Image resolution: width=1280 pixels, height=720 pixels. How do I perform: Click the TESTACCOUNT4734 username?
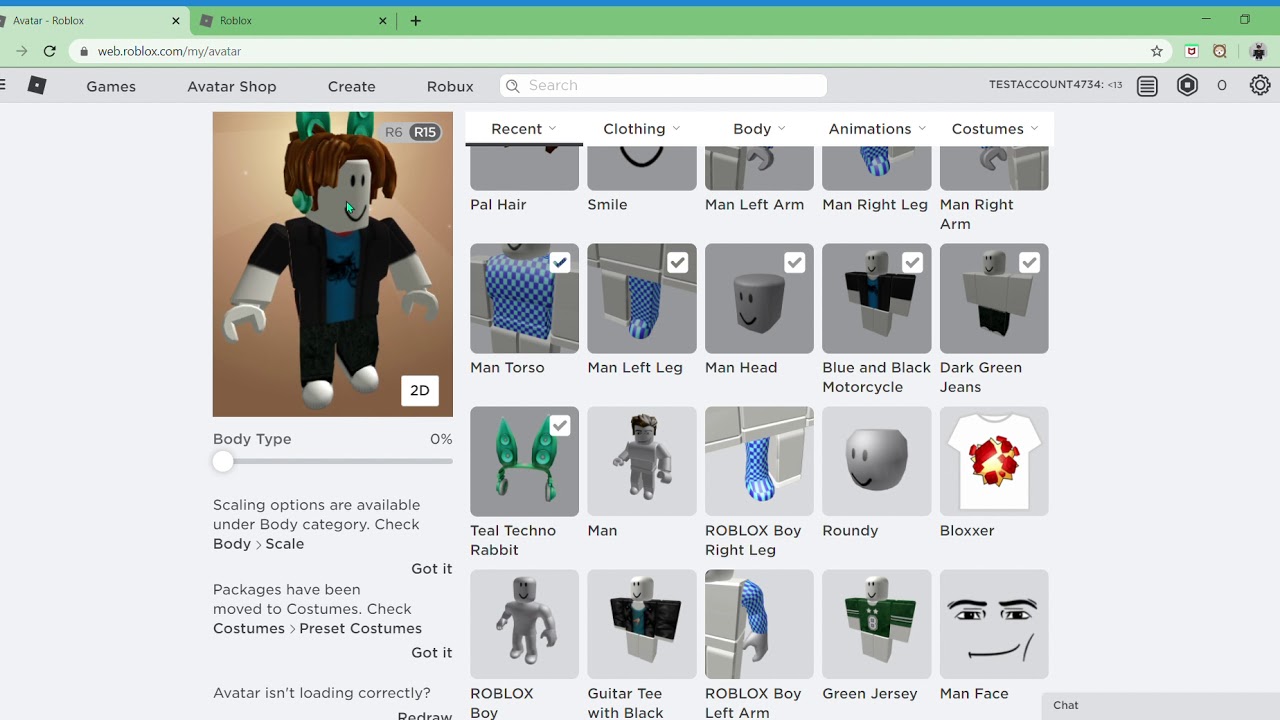1046,85
